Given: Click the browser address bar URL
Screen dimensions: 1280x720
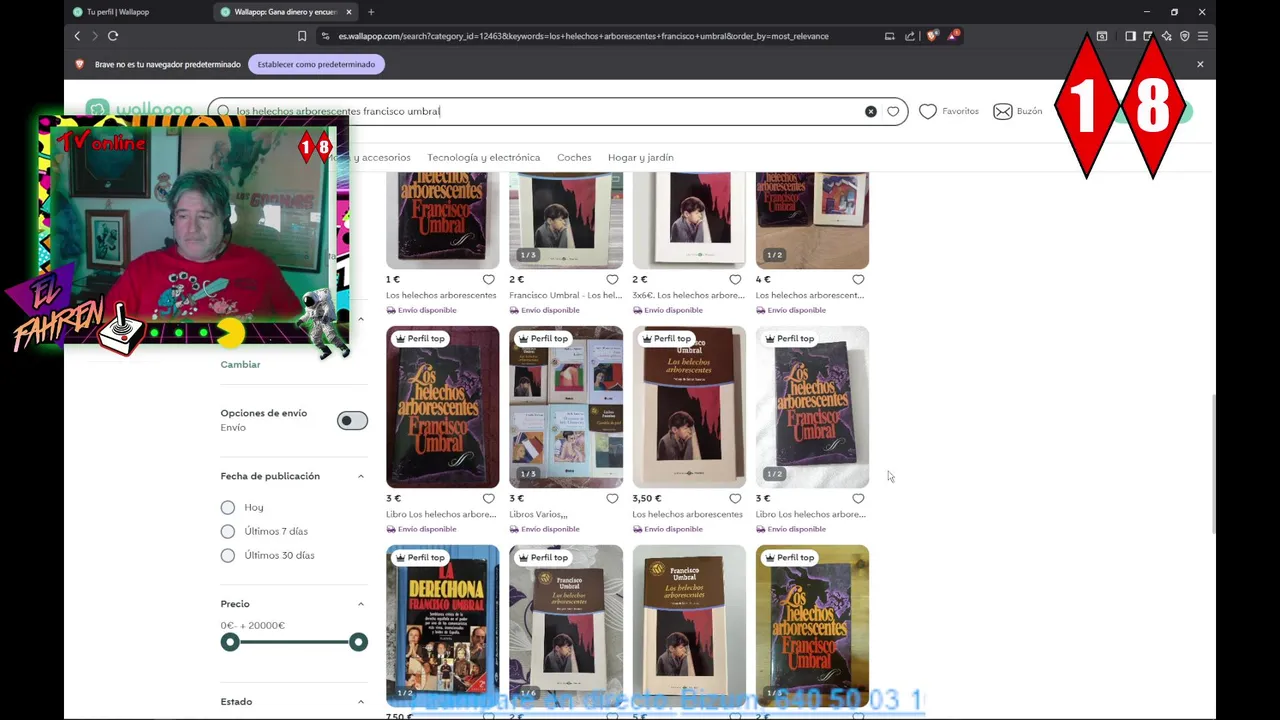Looking at the screenshot, I should coord(583,36).
